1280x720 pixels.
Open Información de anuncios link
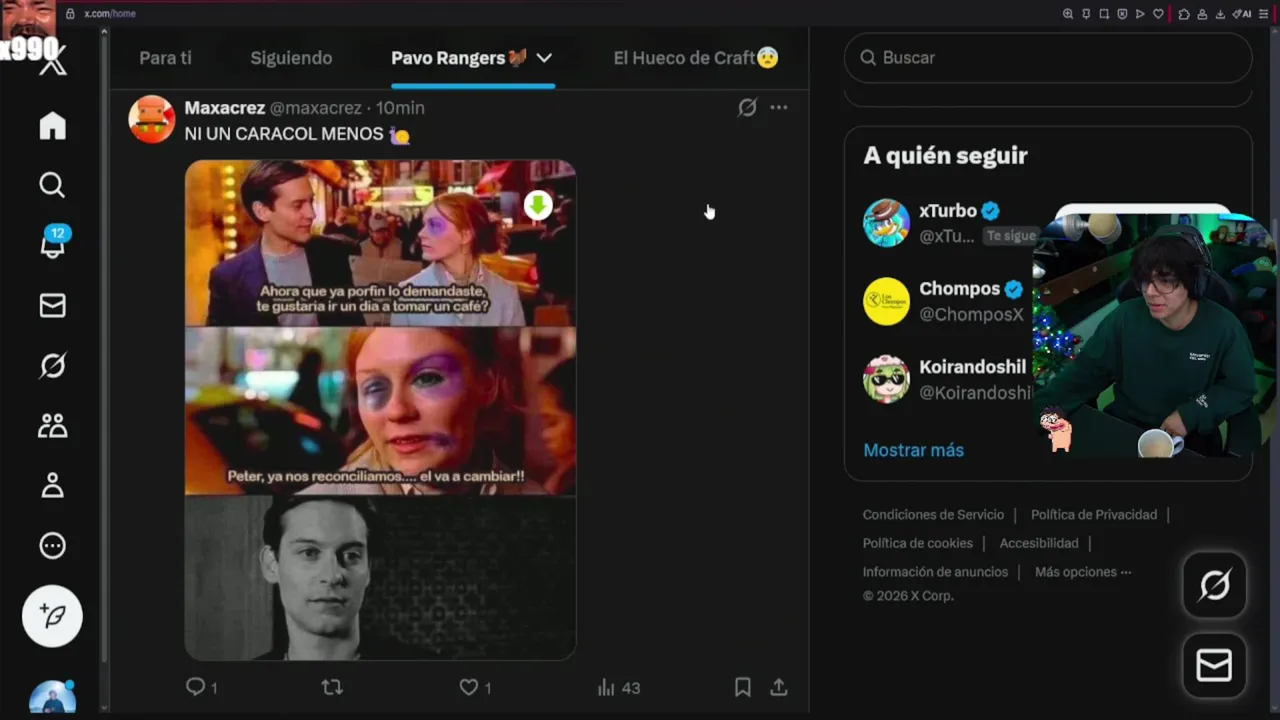935,572
